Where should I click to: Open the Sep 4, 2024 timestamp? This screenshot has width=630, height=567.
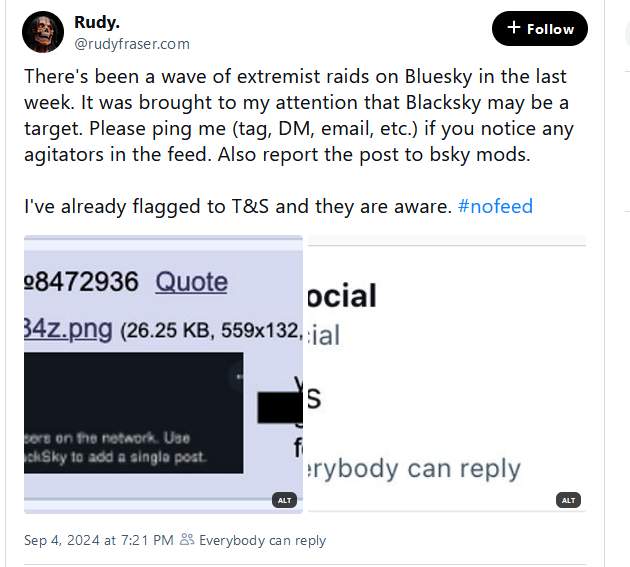point(98,540)
